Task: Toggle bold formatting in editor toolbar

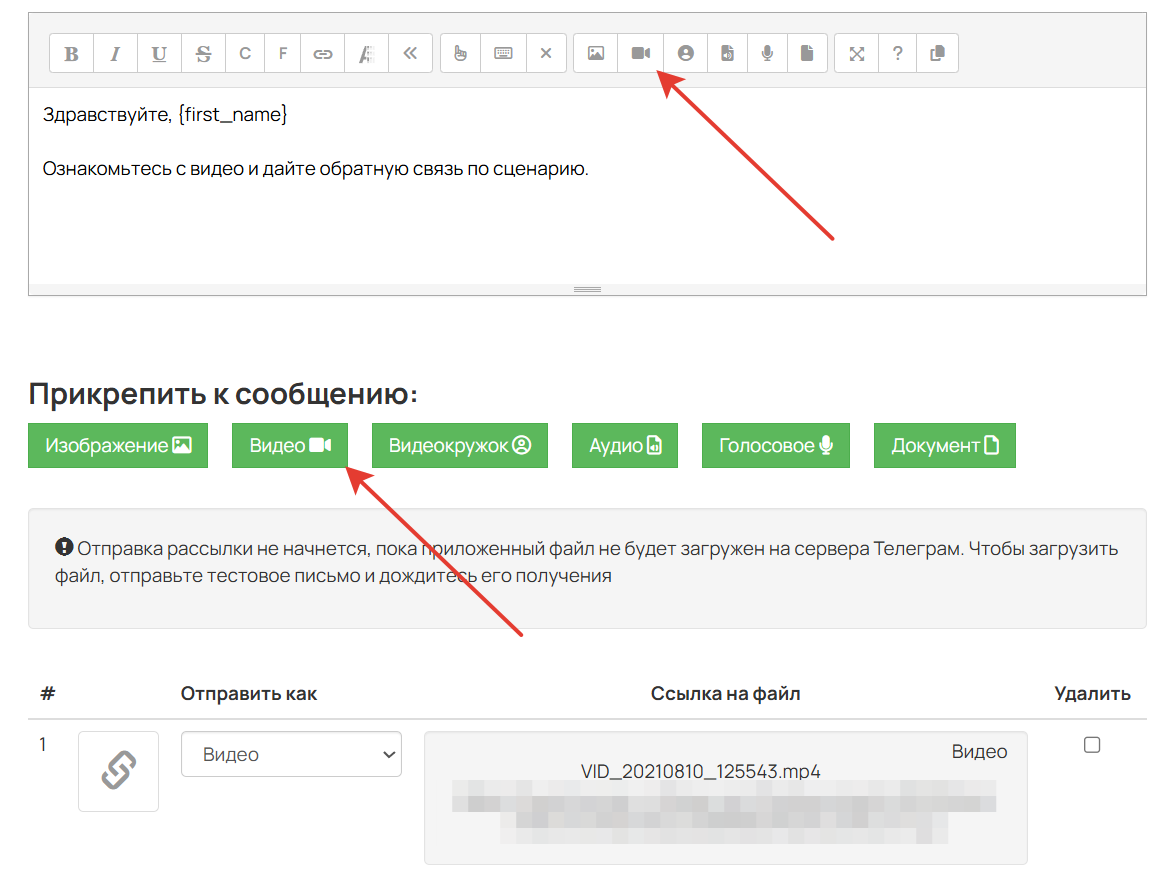Action: (71, 53)
